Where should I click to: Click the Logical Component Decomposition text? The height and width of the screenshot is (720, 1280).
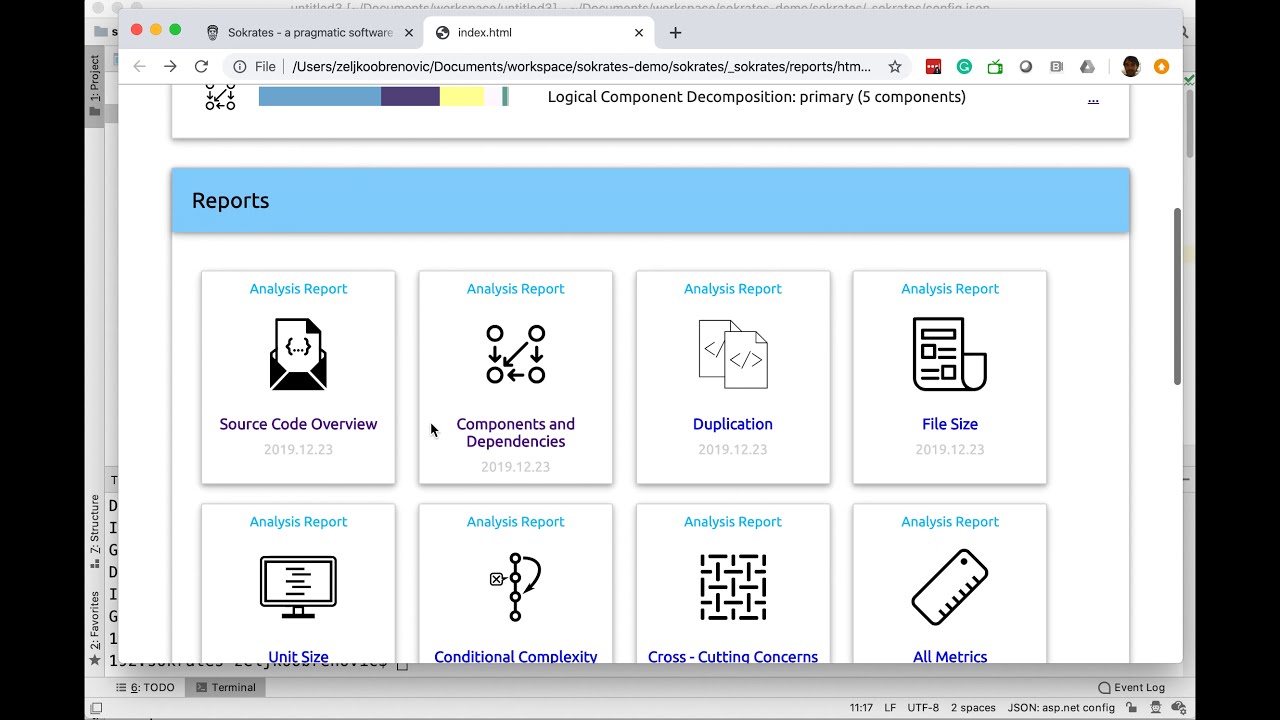[757, 97]
